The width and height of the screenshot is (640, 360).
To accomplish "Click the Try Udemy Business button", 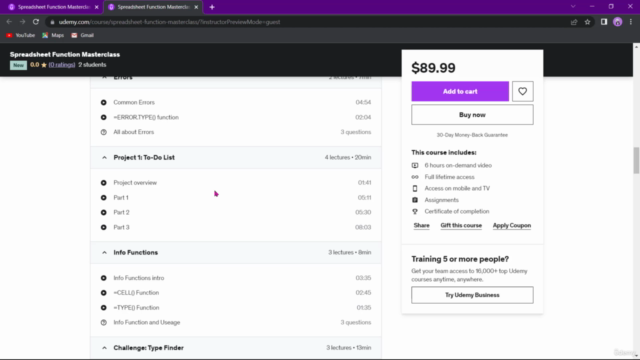I will point(472,295).
